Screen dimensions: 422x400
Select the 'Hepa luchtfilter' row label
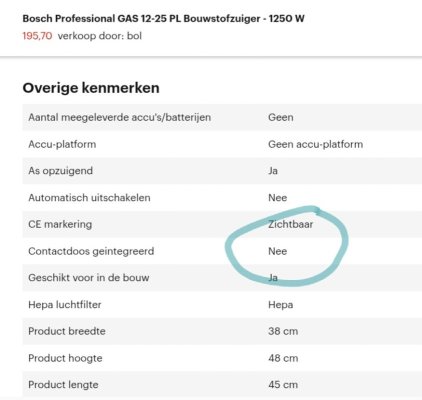point(65,304)
